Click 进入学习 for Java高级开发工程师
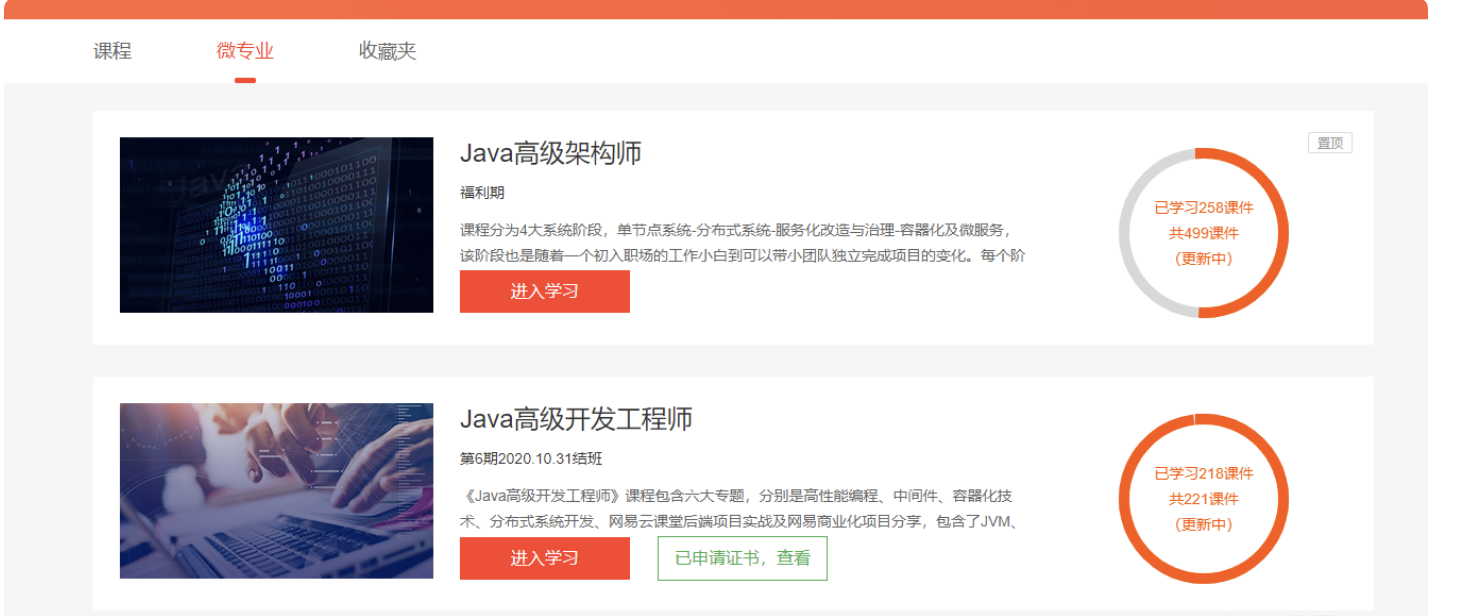The height and width of the screenshot is (616, 1478). tap(545, 558)
